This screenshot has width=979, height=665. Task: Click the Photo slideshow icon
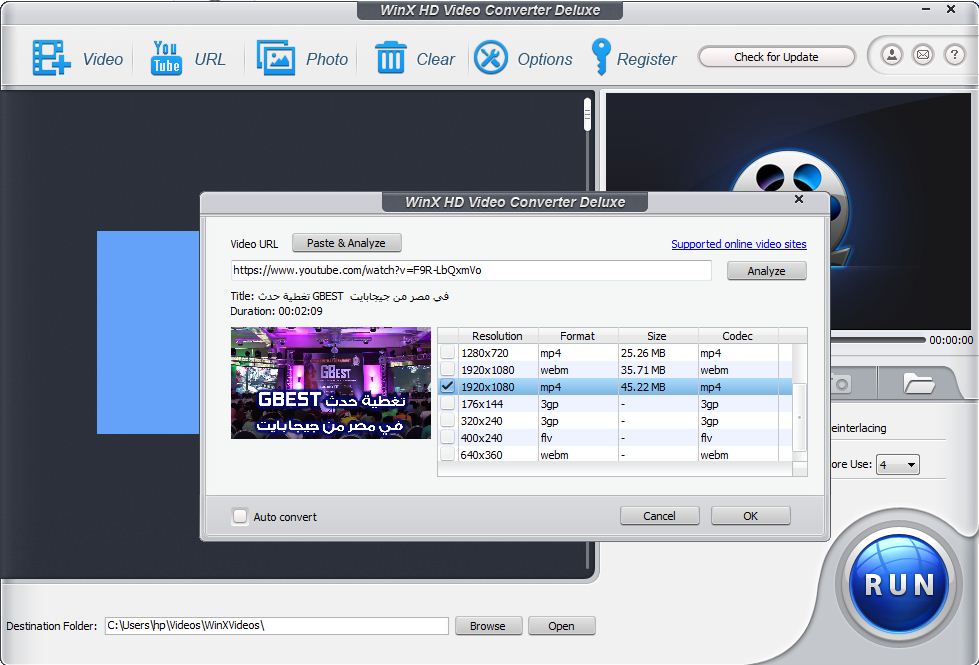[276, 58]
